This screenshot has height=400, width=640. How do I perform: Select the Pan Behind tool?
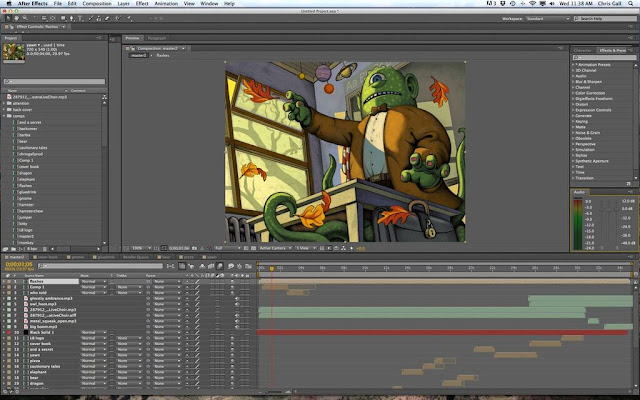(53, 18)
